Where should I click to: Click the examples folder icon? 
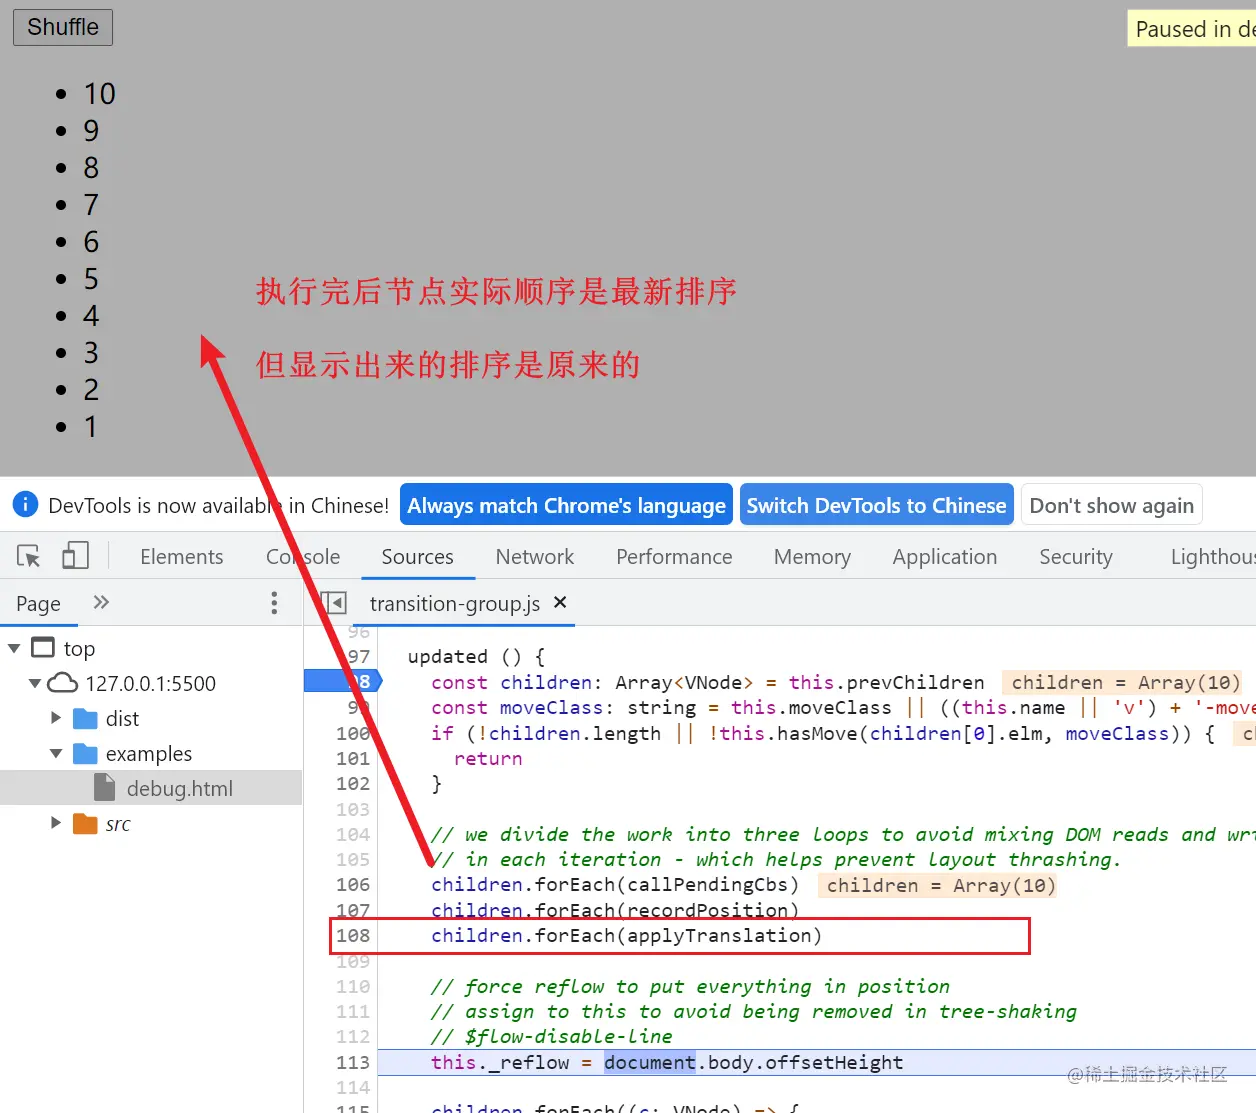coord(85,753)
